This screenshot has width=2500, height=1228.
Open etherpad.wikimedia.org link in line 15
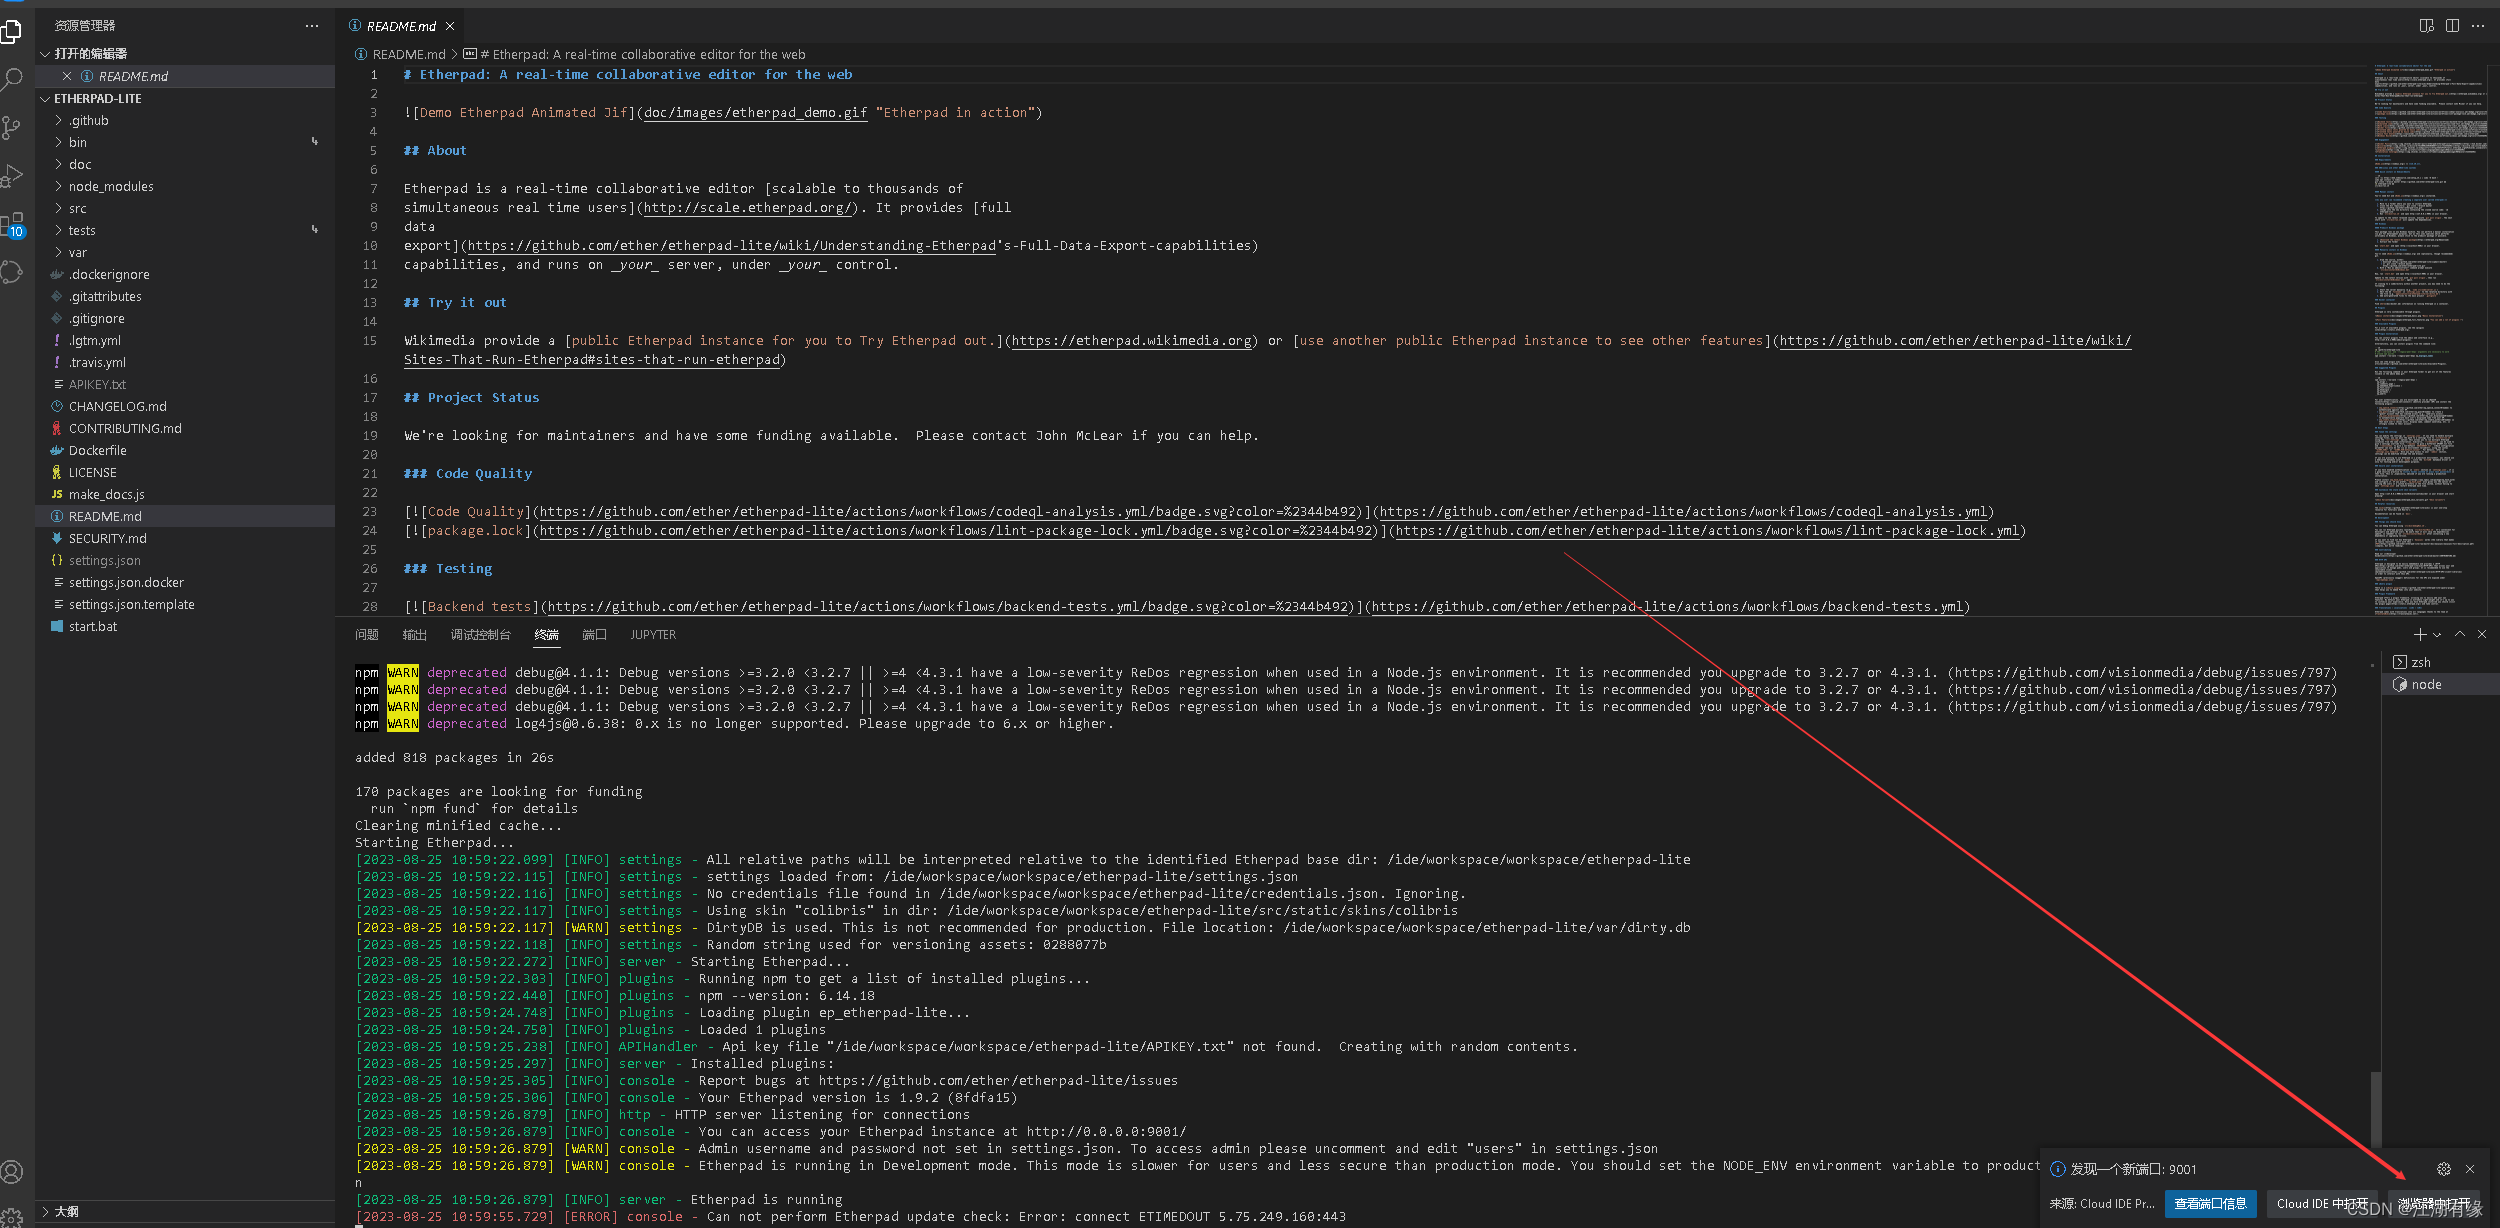click(1131, 341)
